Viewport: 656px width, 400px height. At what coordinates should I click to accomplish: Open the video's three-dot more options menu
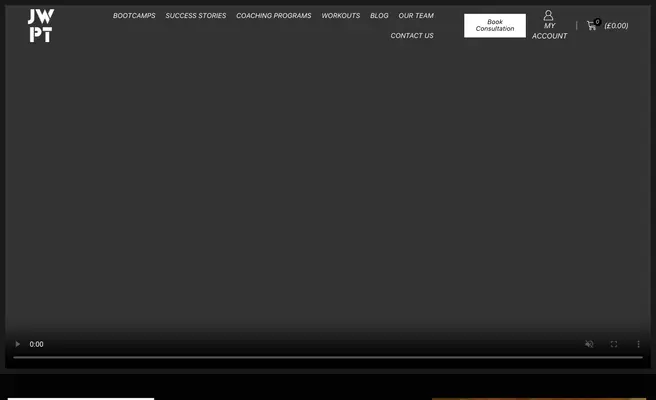coord(638,344)
